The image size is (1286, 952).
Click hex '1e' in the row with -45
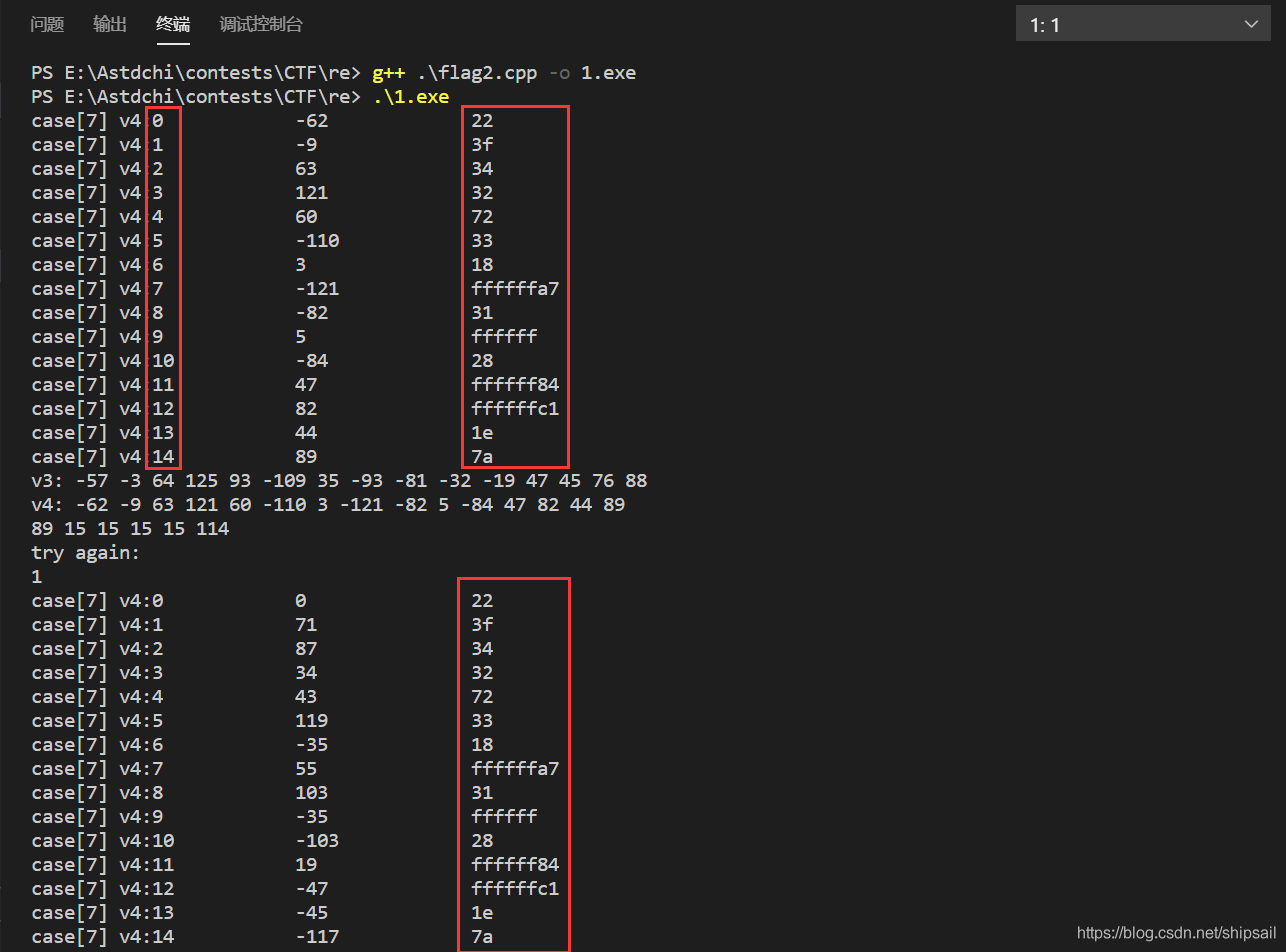pyautogui.click(x=482, y=913)
